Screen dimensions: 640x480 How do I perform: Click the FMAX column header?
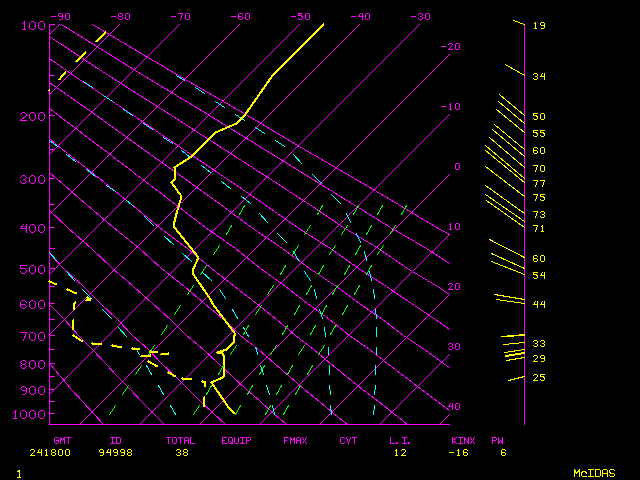tap(295, 440)
